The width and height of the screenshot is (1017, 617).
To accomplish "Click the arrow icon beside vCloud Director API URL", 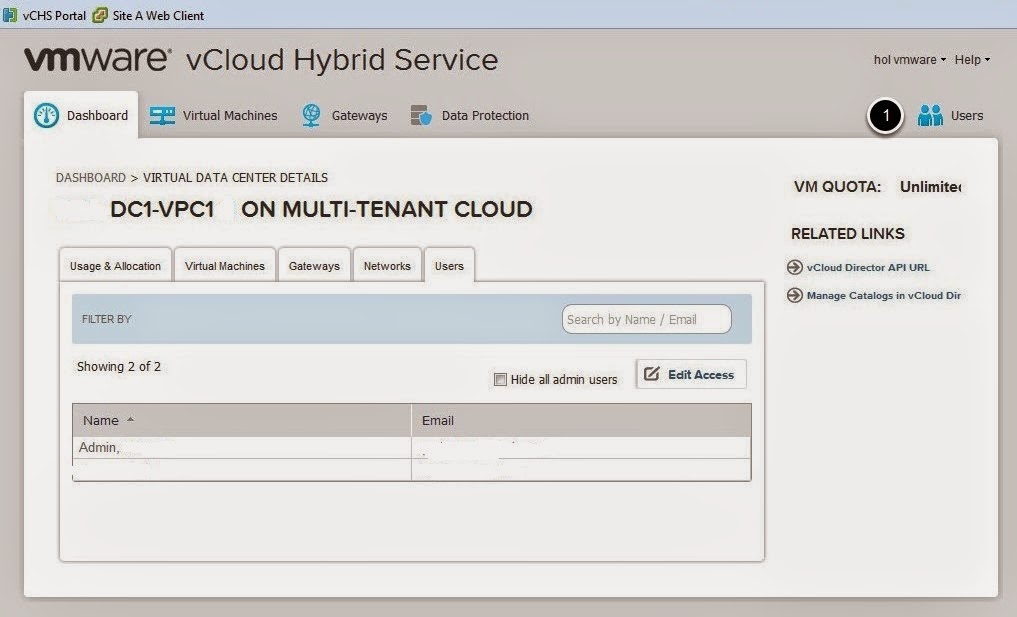I will click(795, 267).
